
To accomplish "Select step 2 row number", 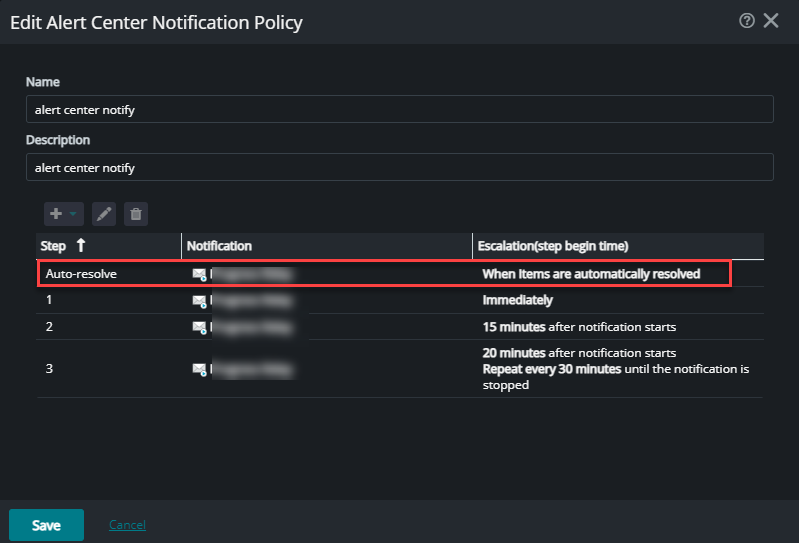I will click(x=49, y=327).
